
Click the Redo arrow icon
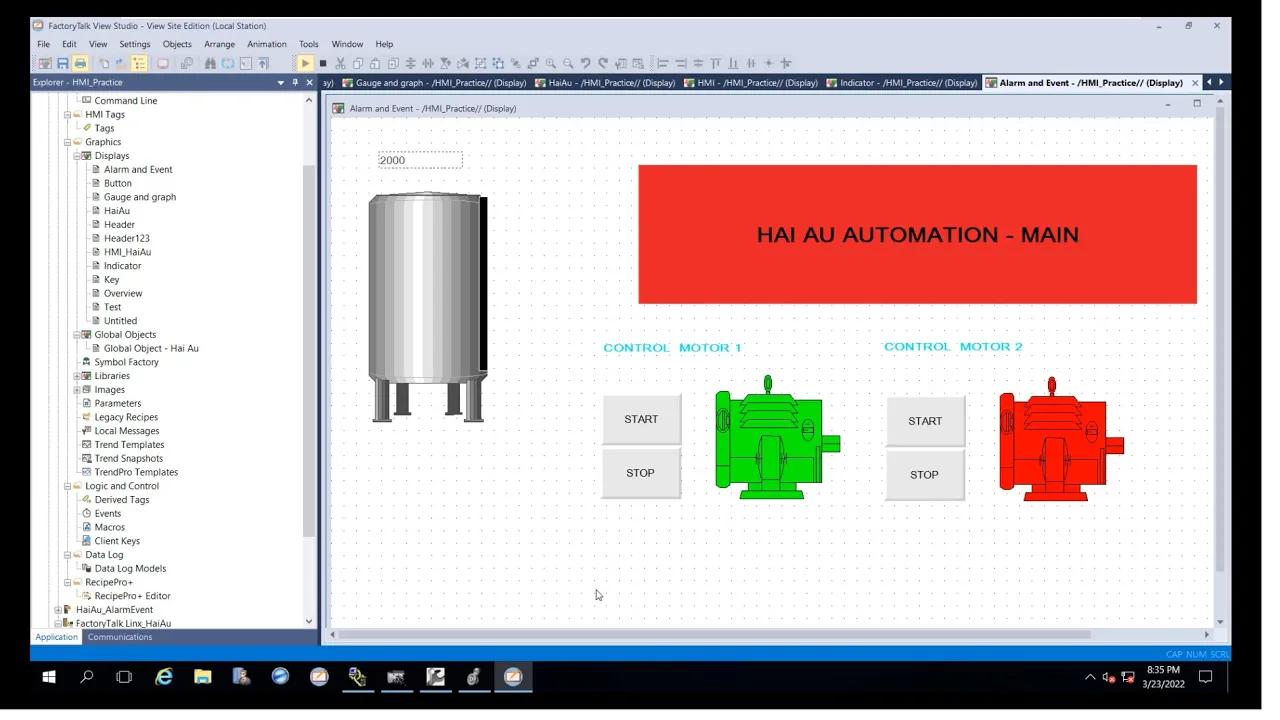603,63
